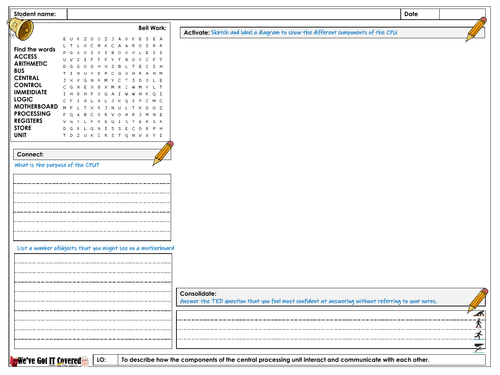Viewport: 500px width, 375px height.
Task: Click the empty Date field
Action: click(x=462, y=14)
